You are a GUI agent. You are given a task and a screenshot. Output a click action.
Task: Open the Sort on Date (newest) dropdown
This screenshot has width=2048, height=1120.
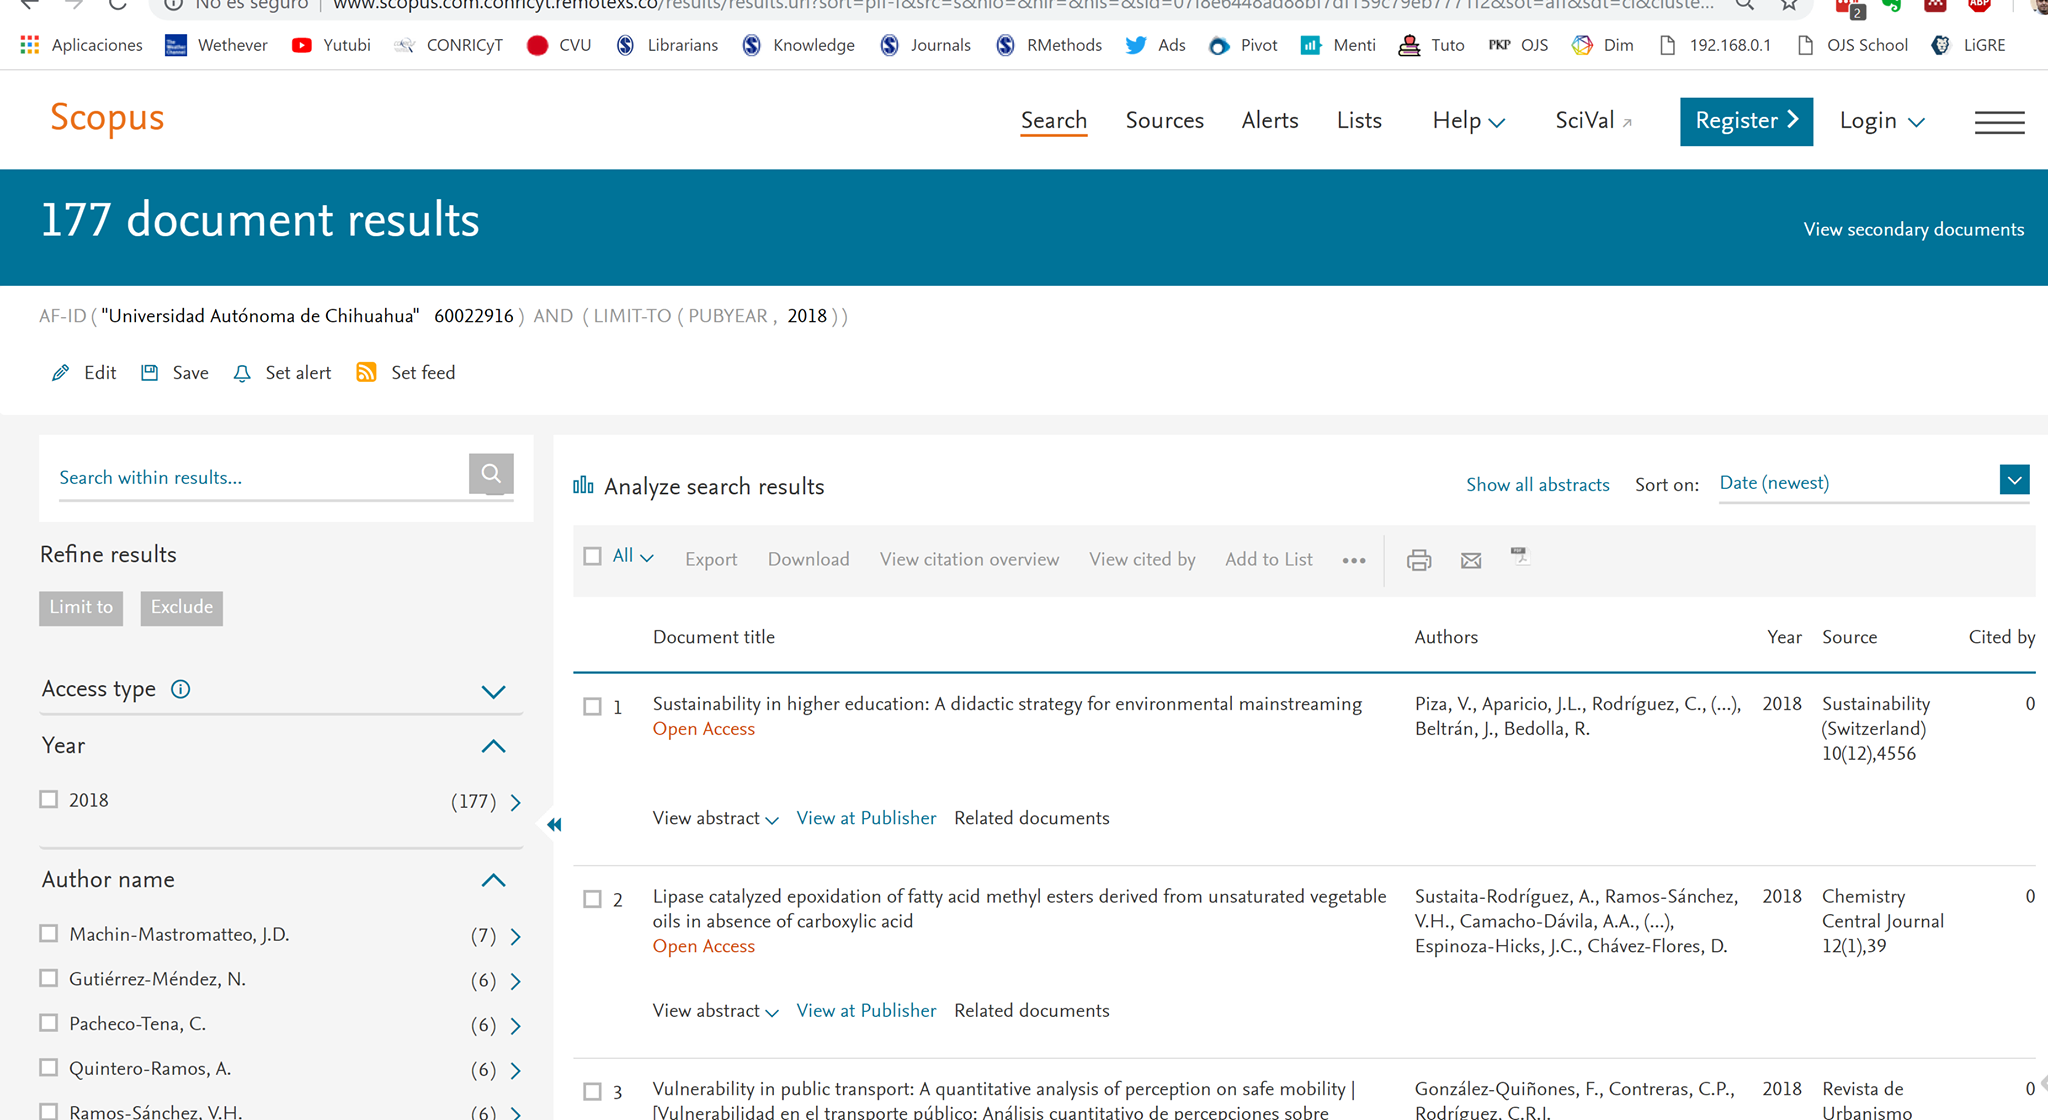click(2014, 480)
